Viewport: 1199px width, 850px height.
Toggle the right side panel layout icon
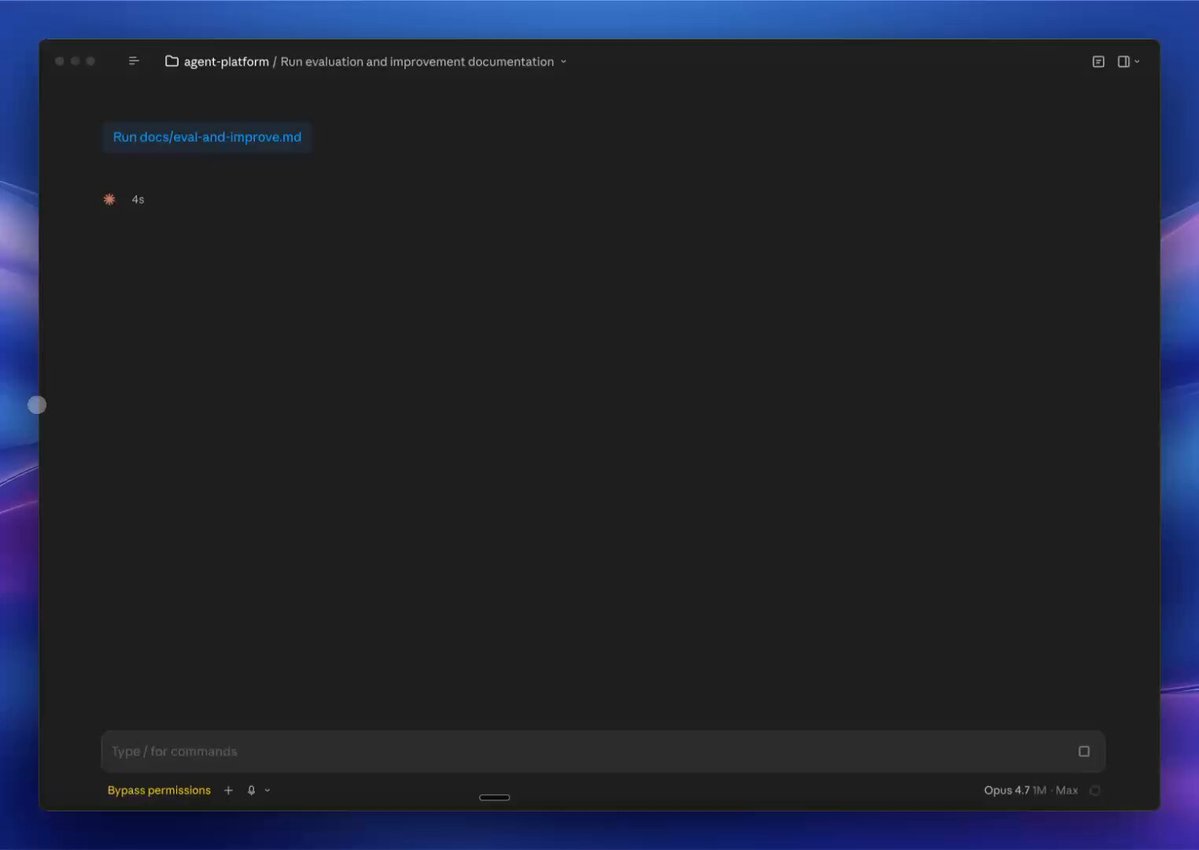pyautogui.click(x=1123, y=62)
